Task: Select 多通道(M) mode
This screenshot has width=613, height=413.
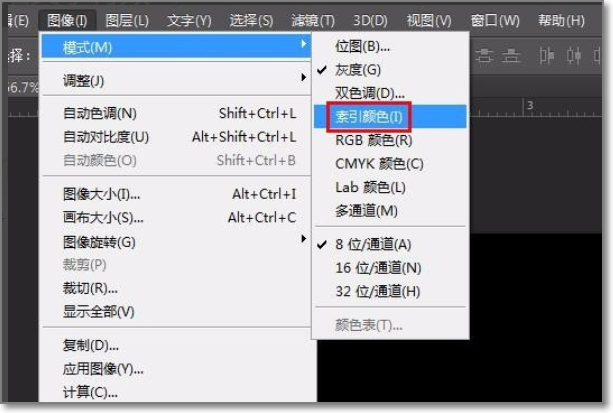Action: click(x=390, y=211)
